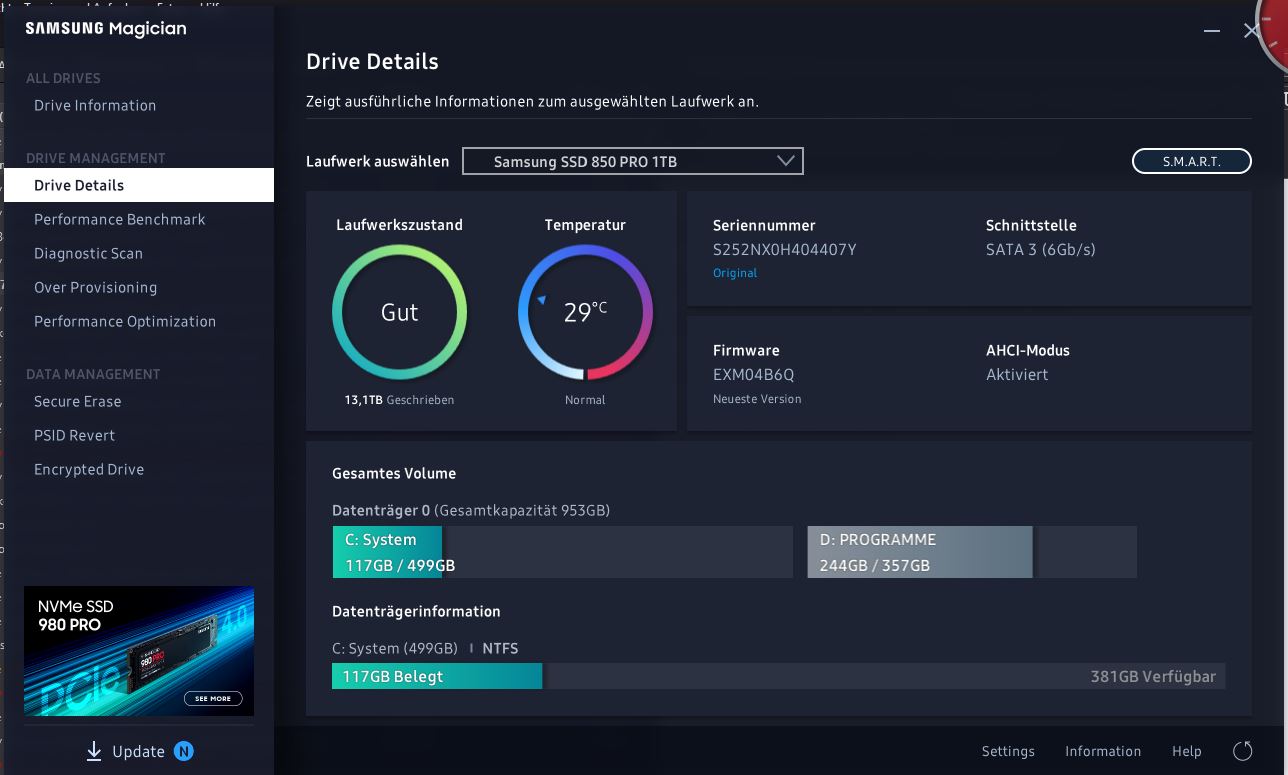Click the 117GB Belegt usage bar
The width and height of the screenshot is (1288, 775).
(x=437, y=676)
